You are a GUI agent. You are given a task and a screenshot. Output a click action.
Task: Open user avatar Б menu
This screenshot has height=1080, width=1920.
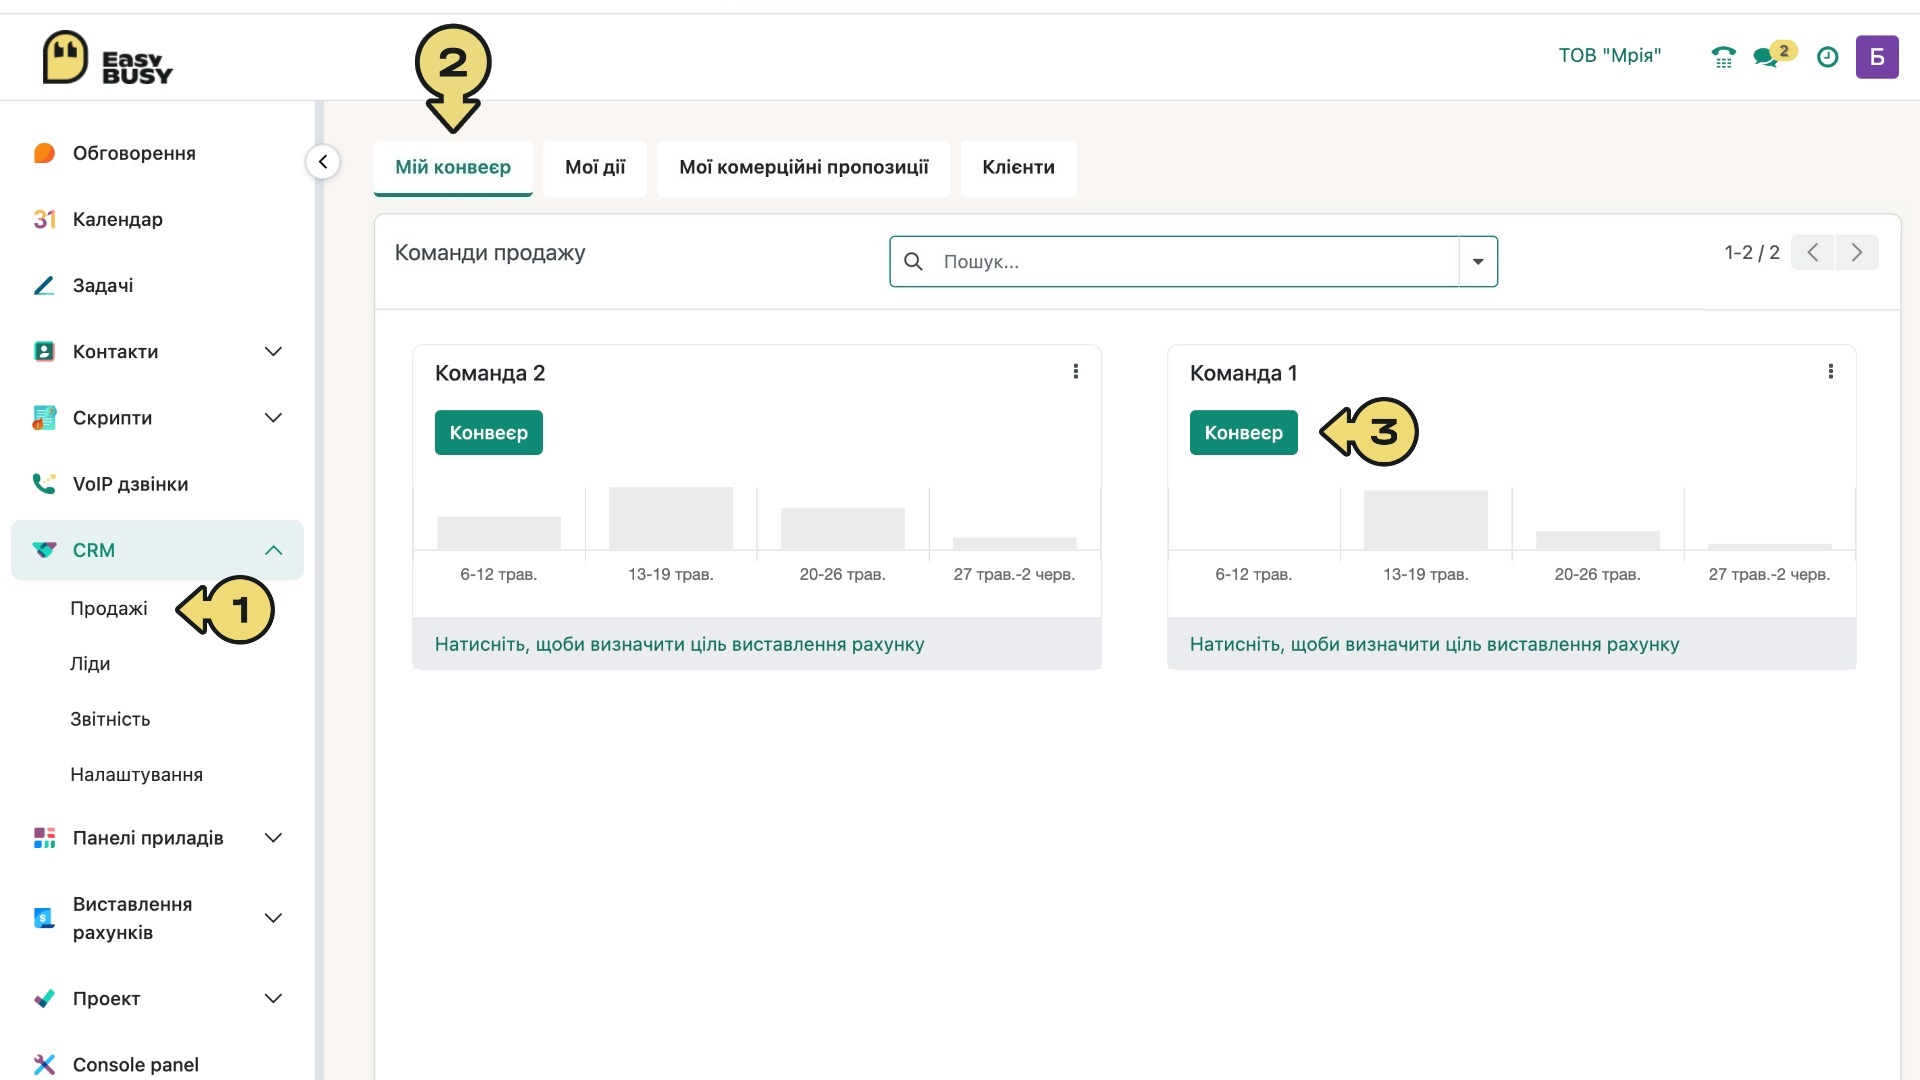(1877, 57)
